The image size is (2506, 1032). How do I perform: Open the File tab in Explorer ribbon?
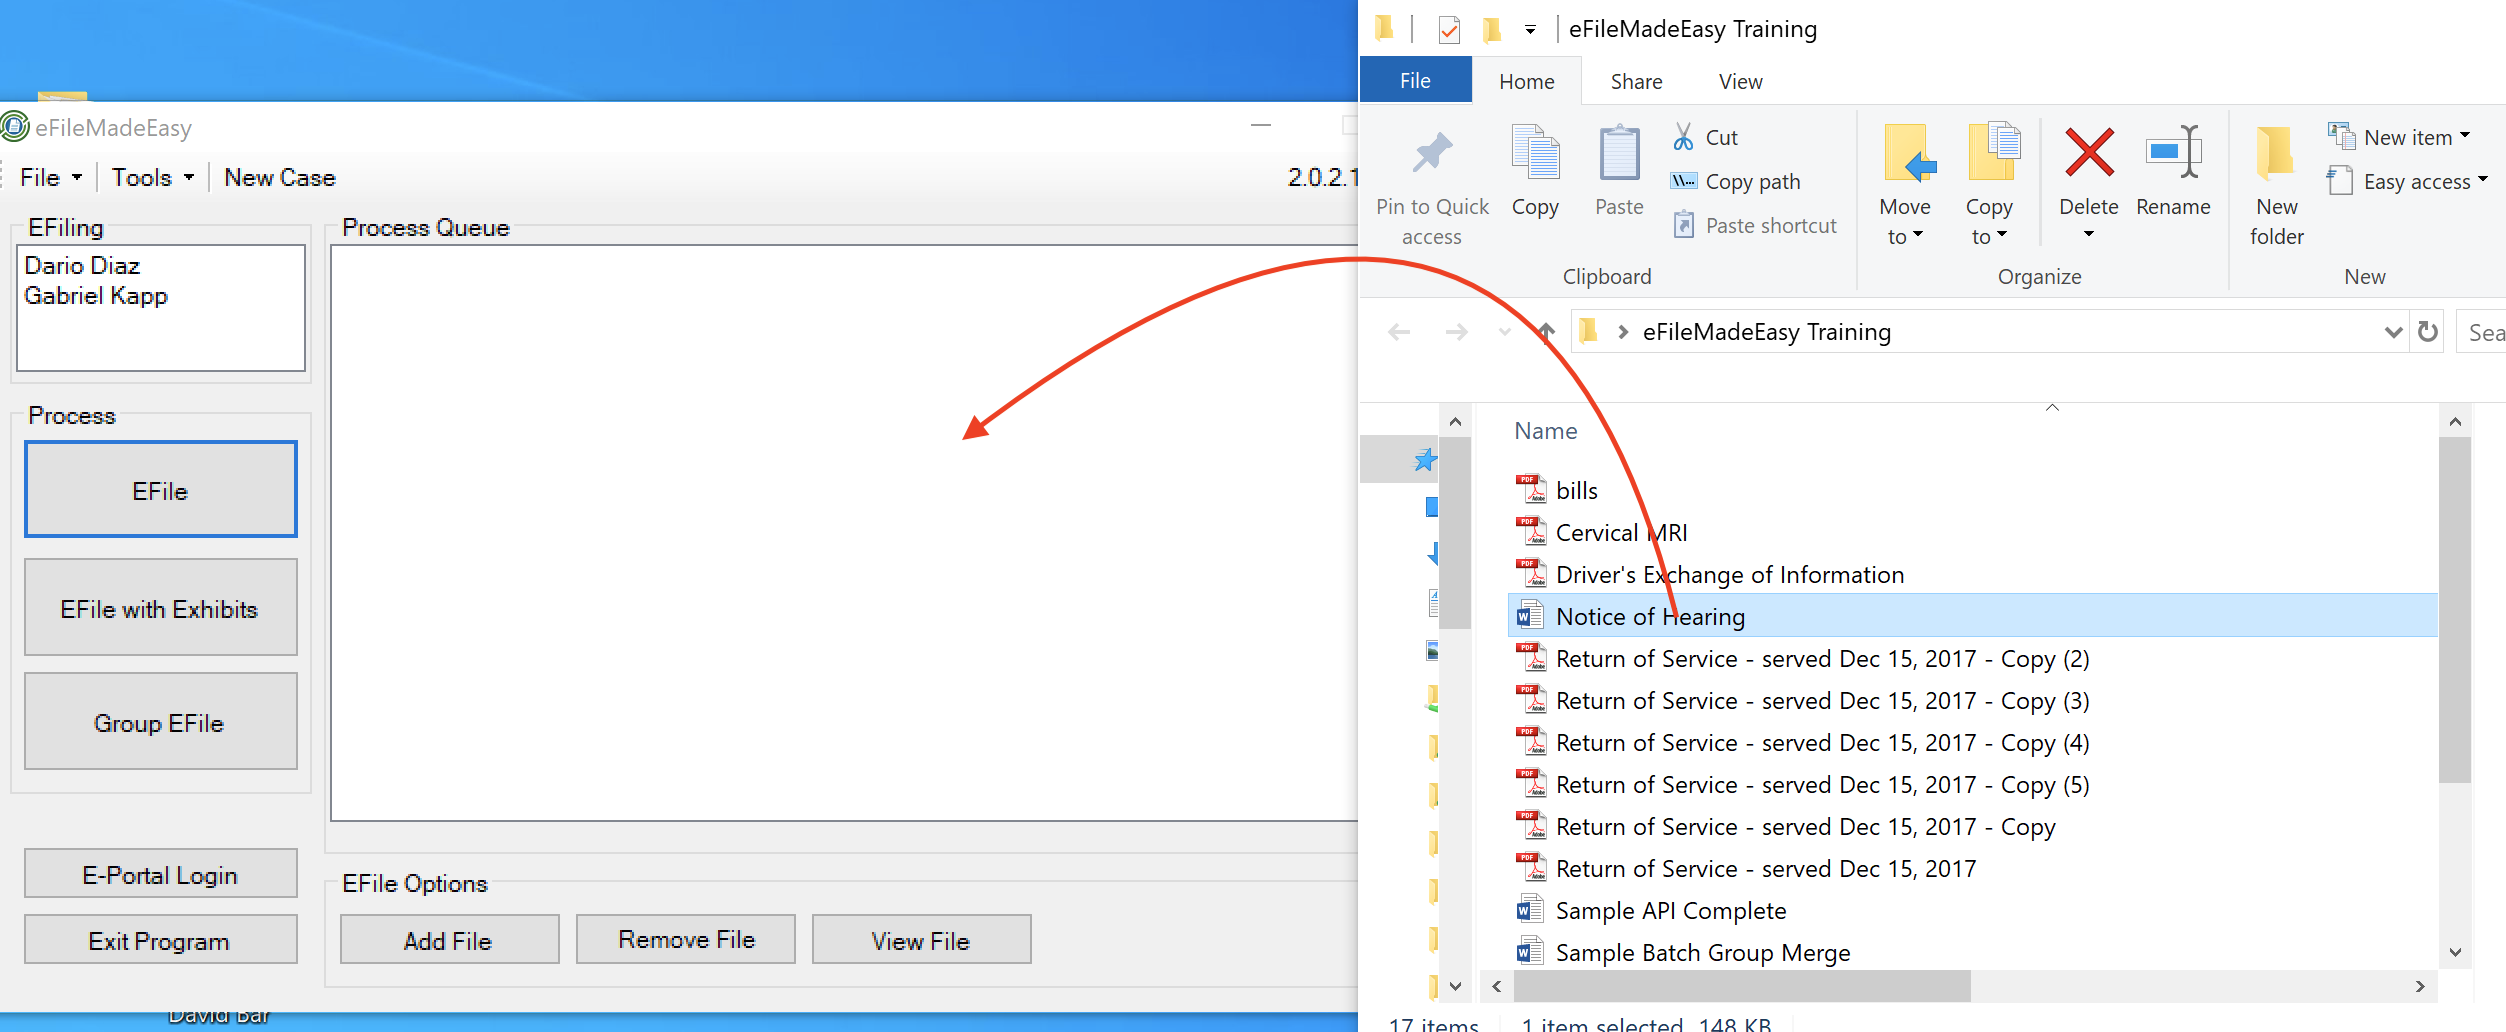pos(1415,81)
